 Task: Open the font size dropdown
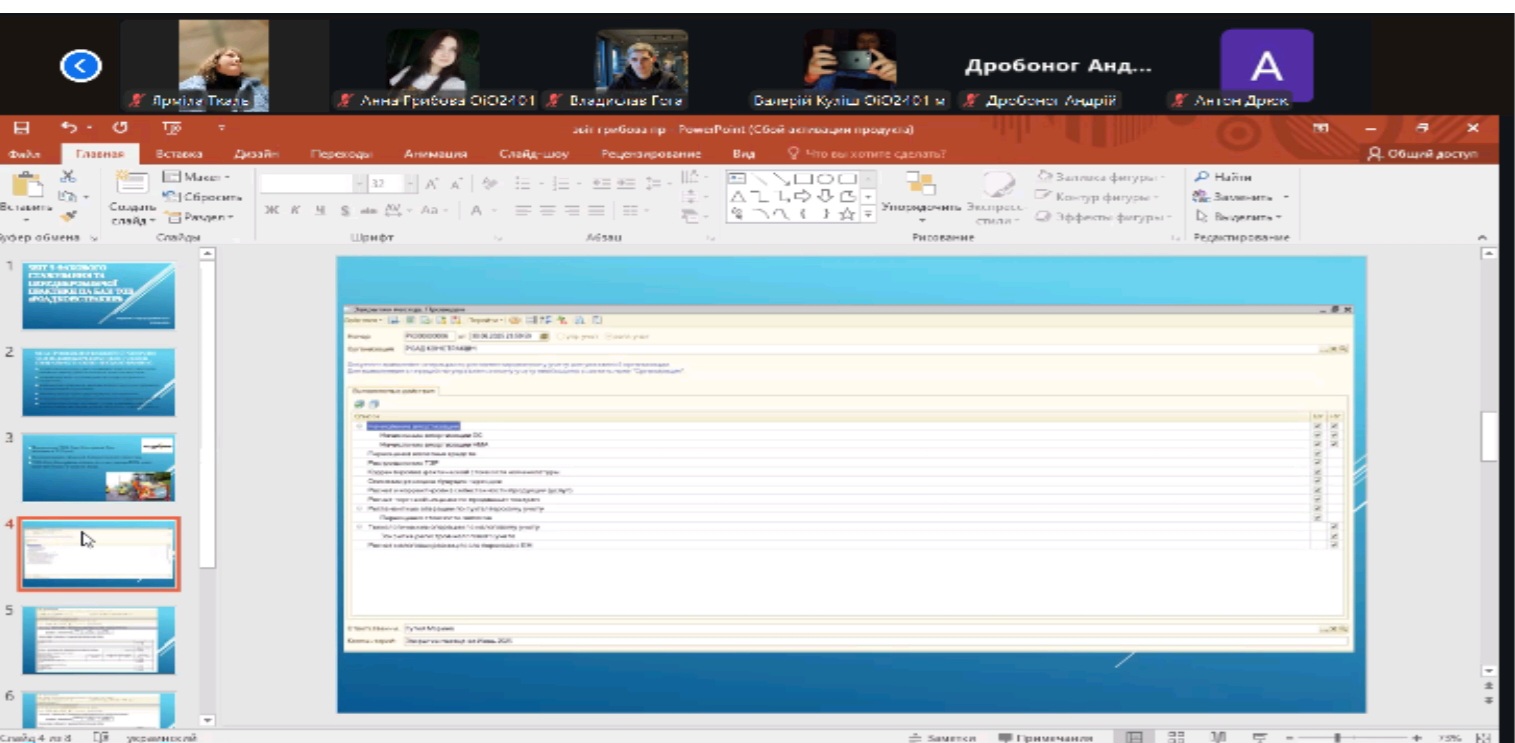(x=409, y=184)
